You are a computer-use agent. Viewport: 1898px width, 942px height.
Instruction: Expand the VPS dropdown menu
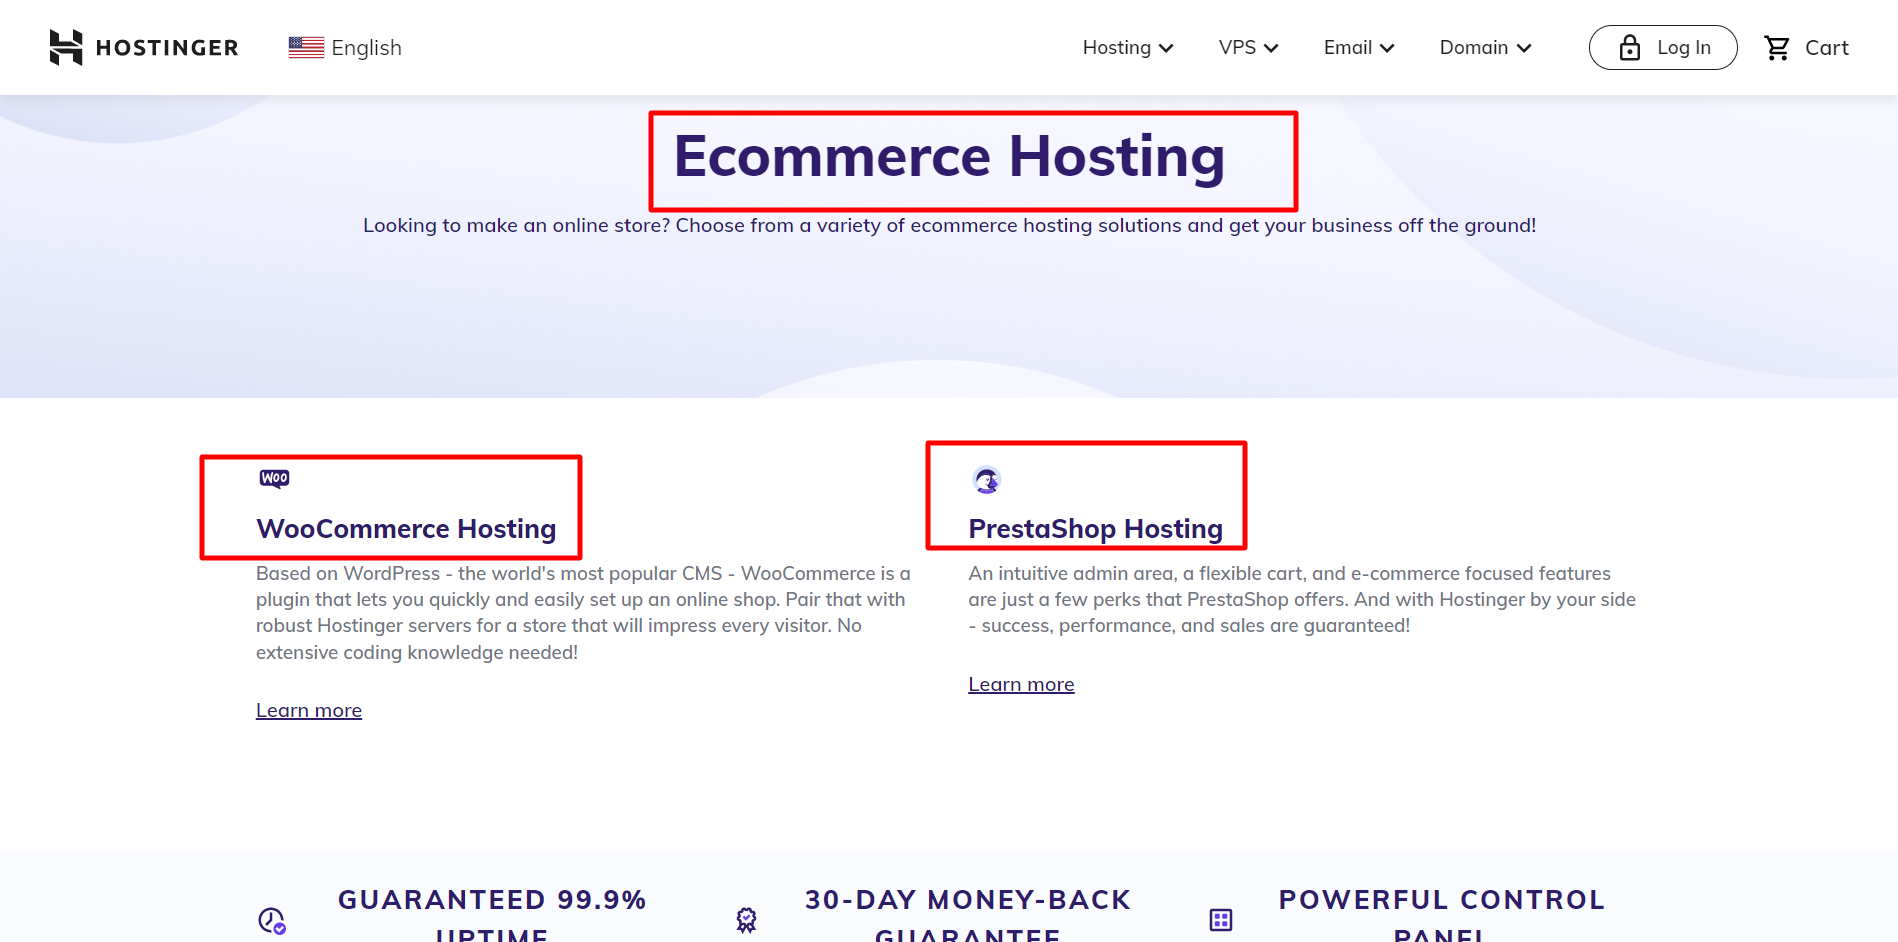pyautogui.click(x=1248, y=47)
